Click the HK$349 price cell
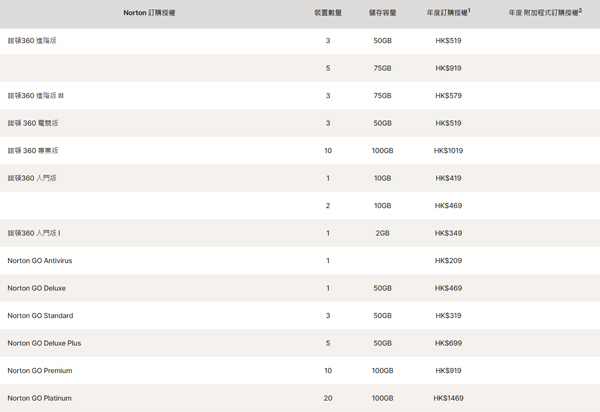The image size is (600, 412). (x=448, y=233)
